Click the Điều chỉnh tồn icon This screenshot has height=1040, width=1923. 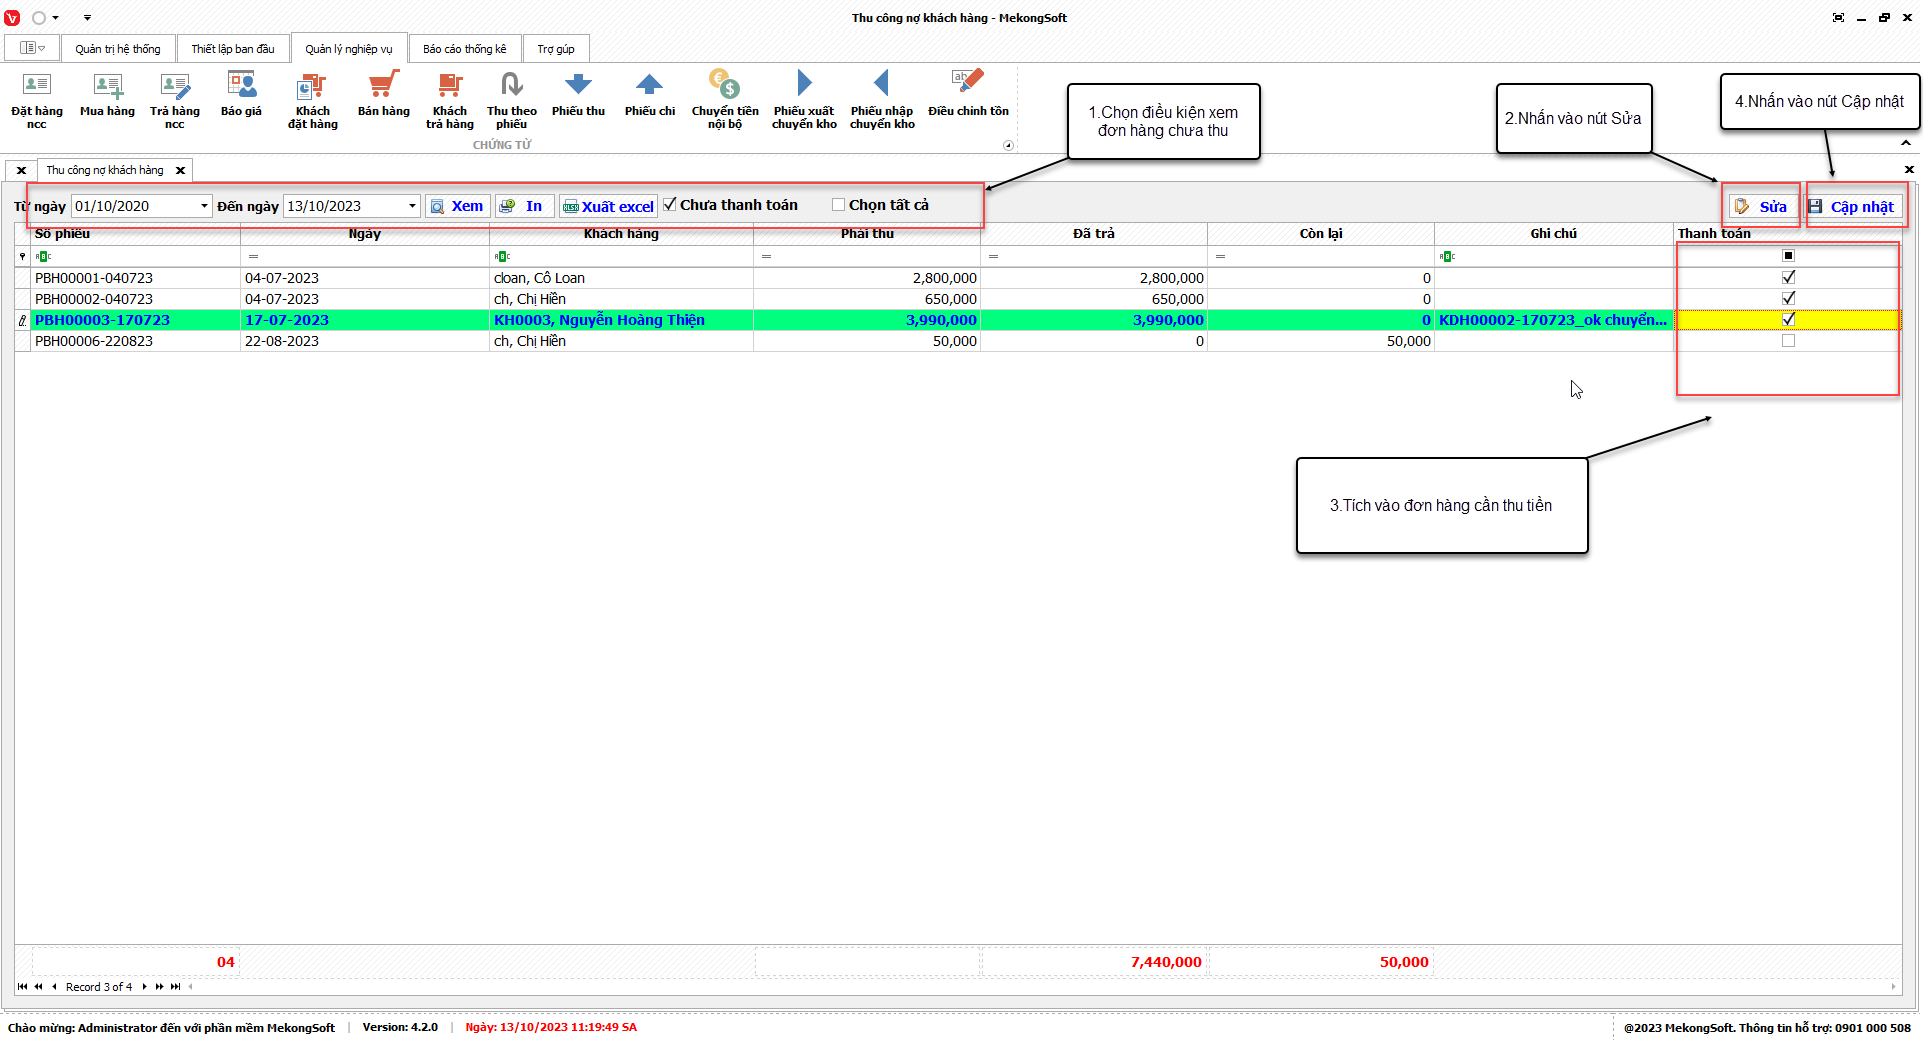(968, 95)
